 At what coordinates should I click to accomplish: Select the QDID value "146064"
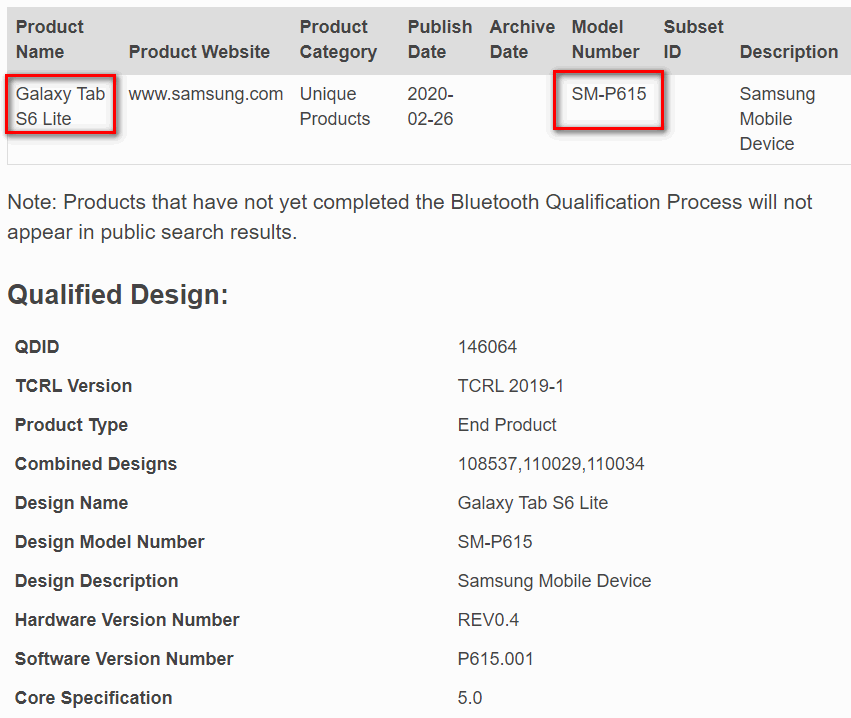(x=487, y=346)
